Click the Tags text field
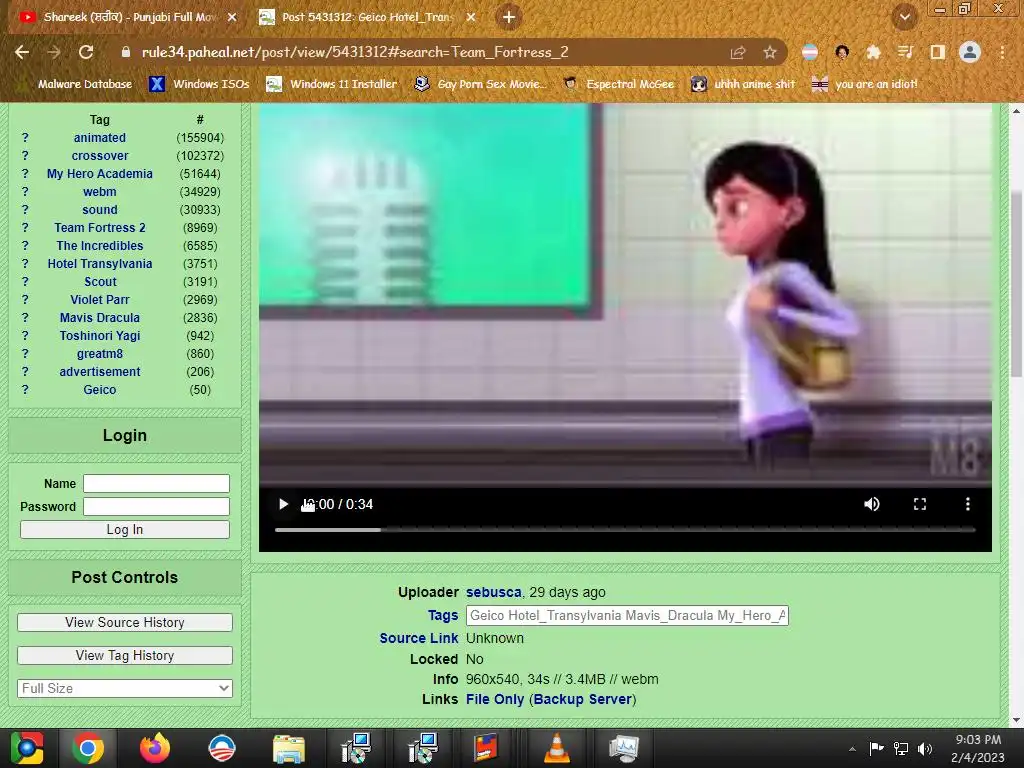This screenshot has width=1024, height=768. (x=627, y=615)
